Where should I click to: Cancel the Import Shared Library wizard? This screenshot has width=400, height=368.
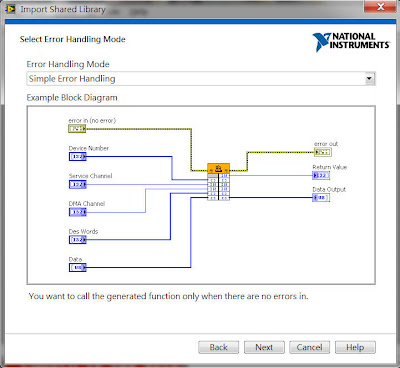[x=310, y=347]
